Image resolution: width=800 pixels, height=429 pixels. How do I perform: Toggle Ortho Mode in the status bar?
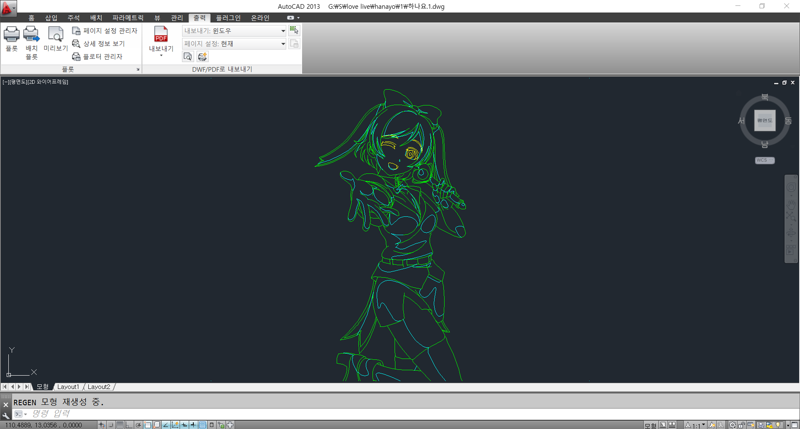point(130,425)
